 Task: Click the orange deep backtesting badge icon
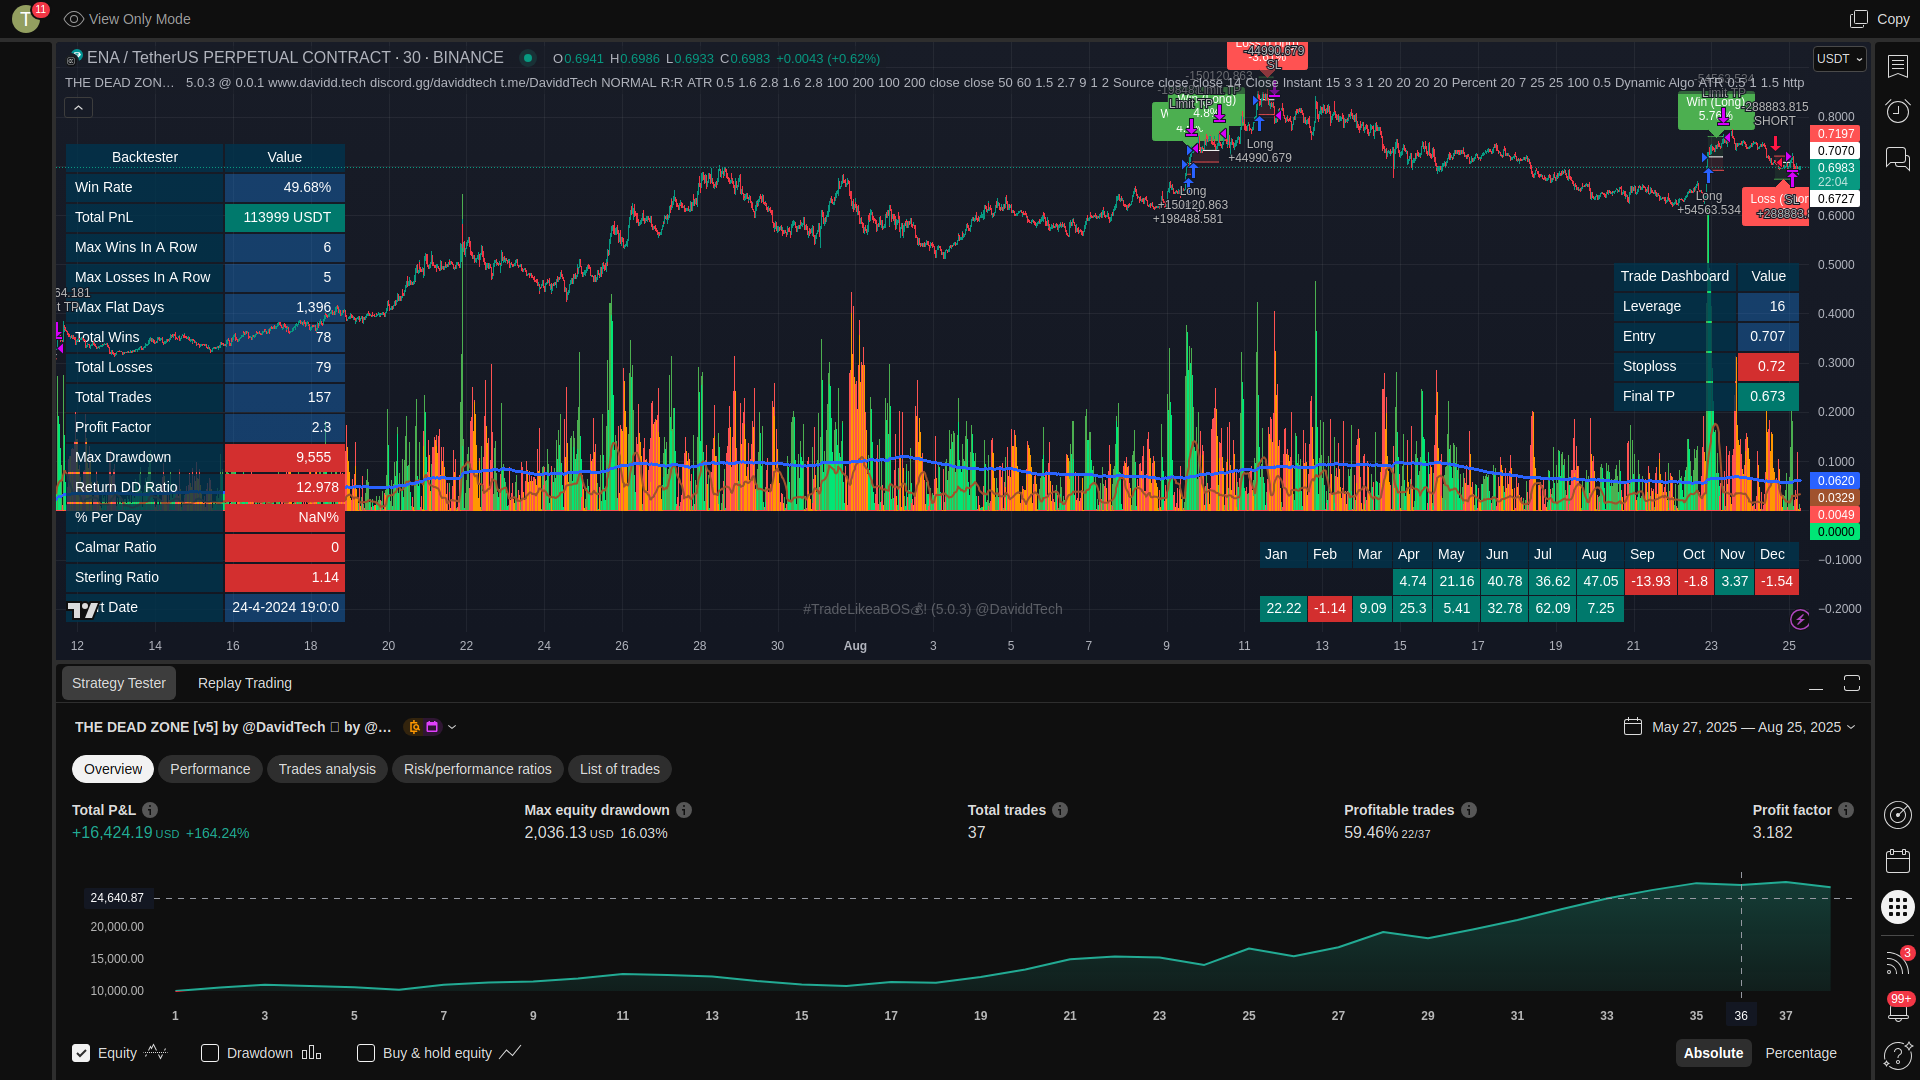pyautogui.click(x=415, y=727)
